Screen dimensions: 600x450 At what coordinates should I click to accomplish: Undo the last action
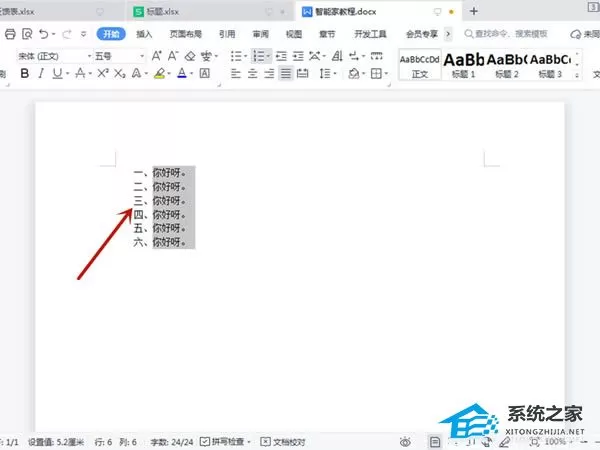tap(44, 34)
